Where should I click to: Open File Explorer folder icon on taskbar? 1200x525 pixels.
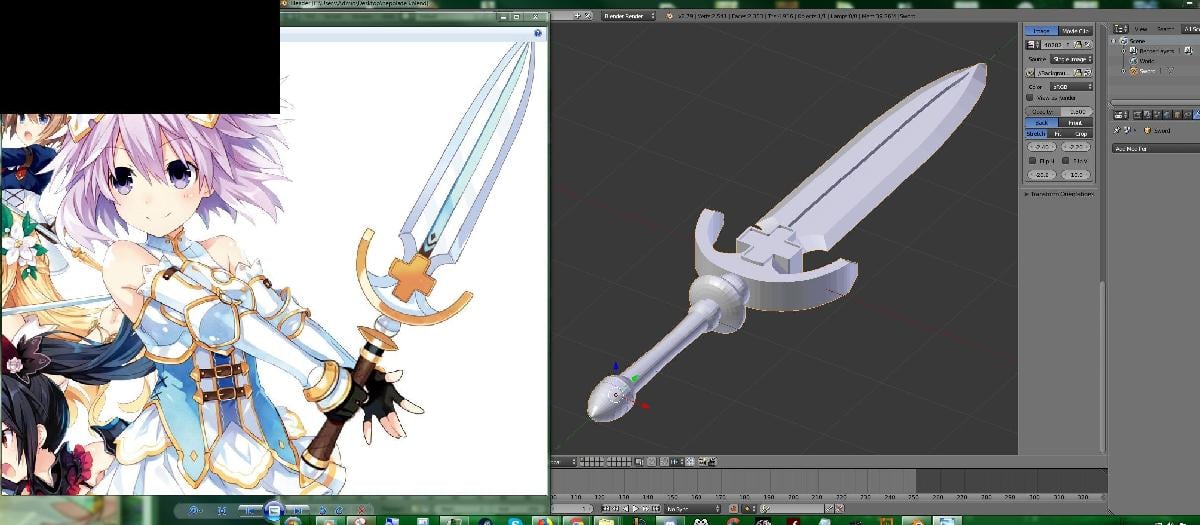pos(606,521)
